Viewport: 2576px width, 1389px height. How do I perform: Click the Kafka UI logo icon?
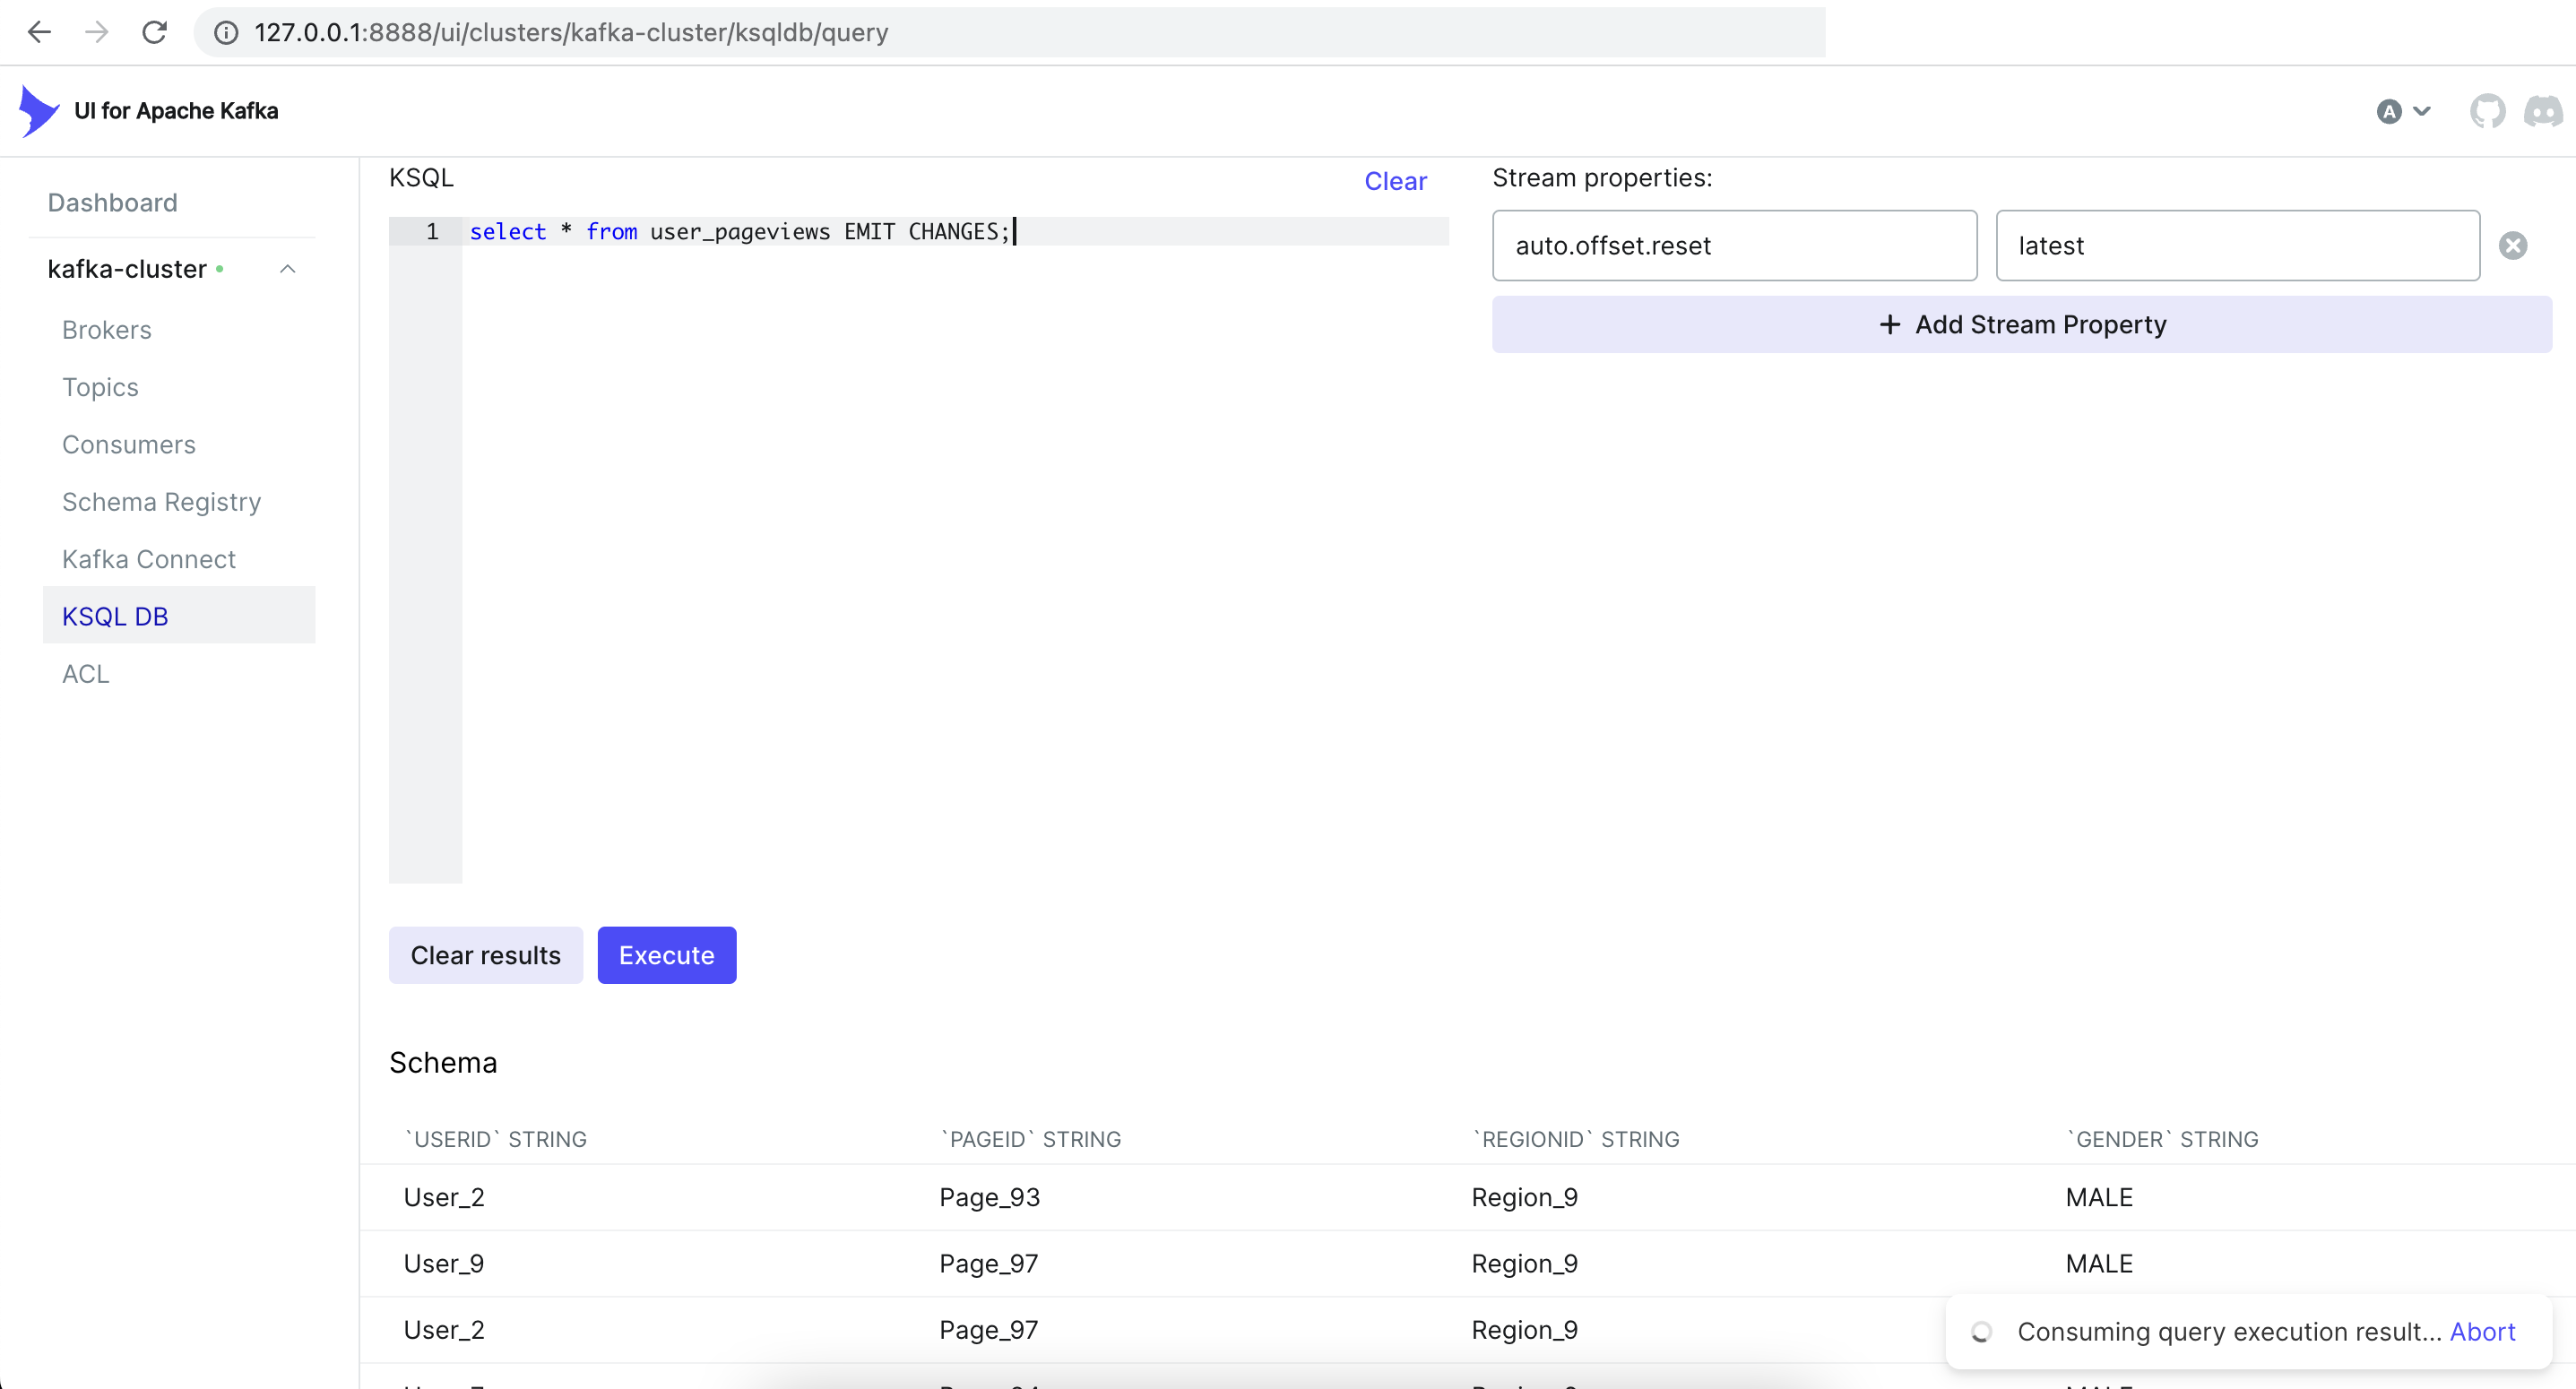pos(38,111)
